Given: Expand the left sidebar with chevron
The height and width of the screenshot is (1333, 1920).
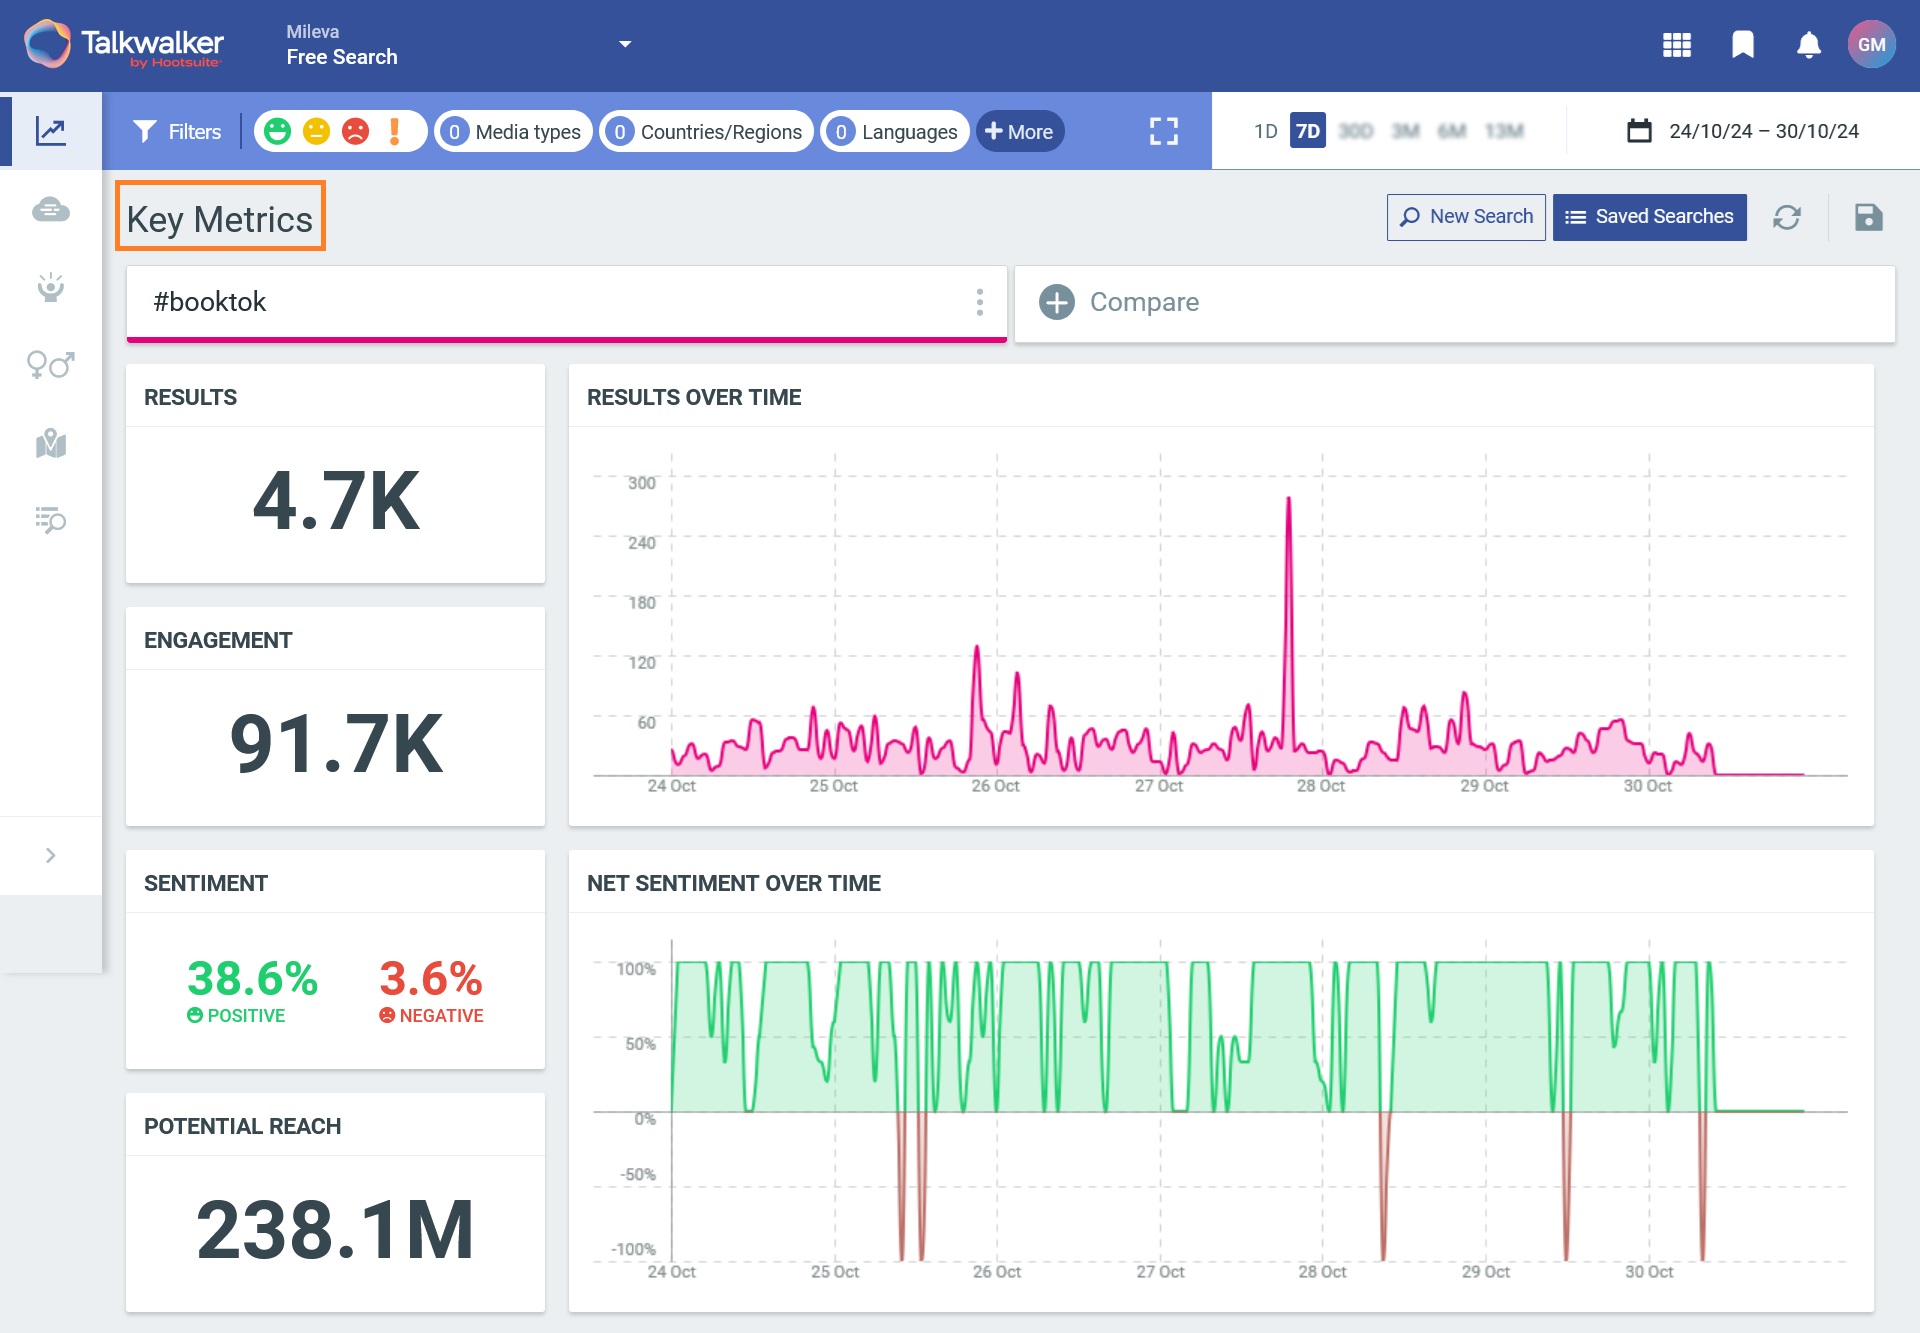Looking at the screenshot, I should 51,855.
